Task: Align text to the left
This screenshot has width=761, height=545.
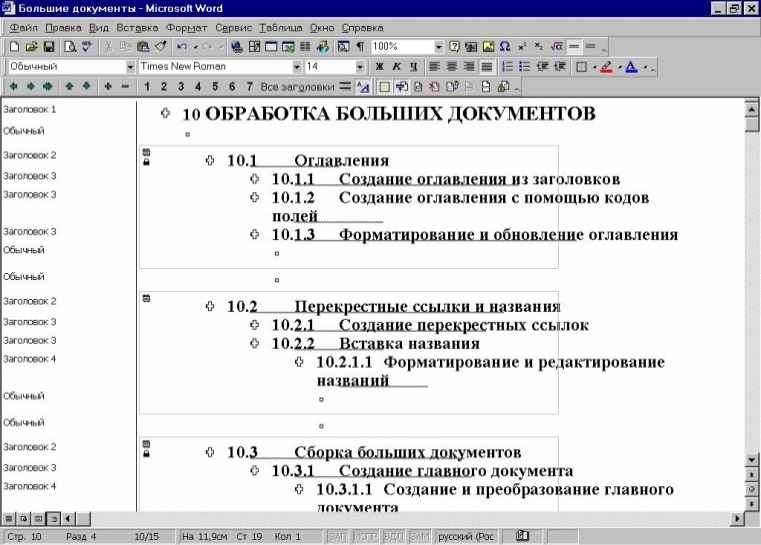Action: pos(434,66)
